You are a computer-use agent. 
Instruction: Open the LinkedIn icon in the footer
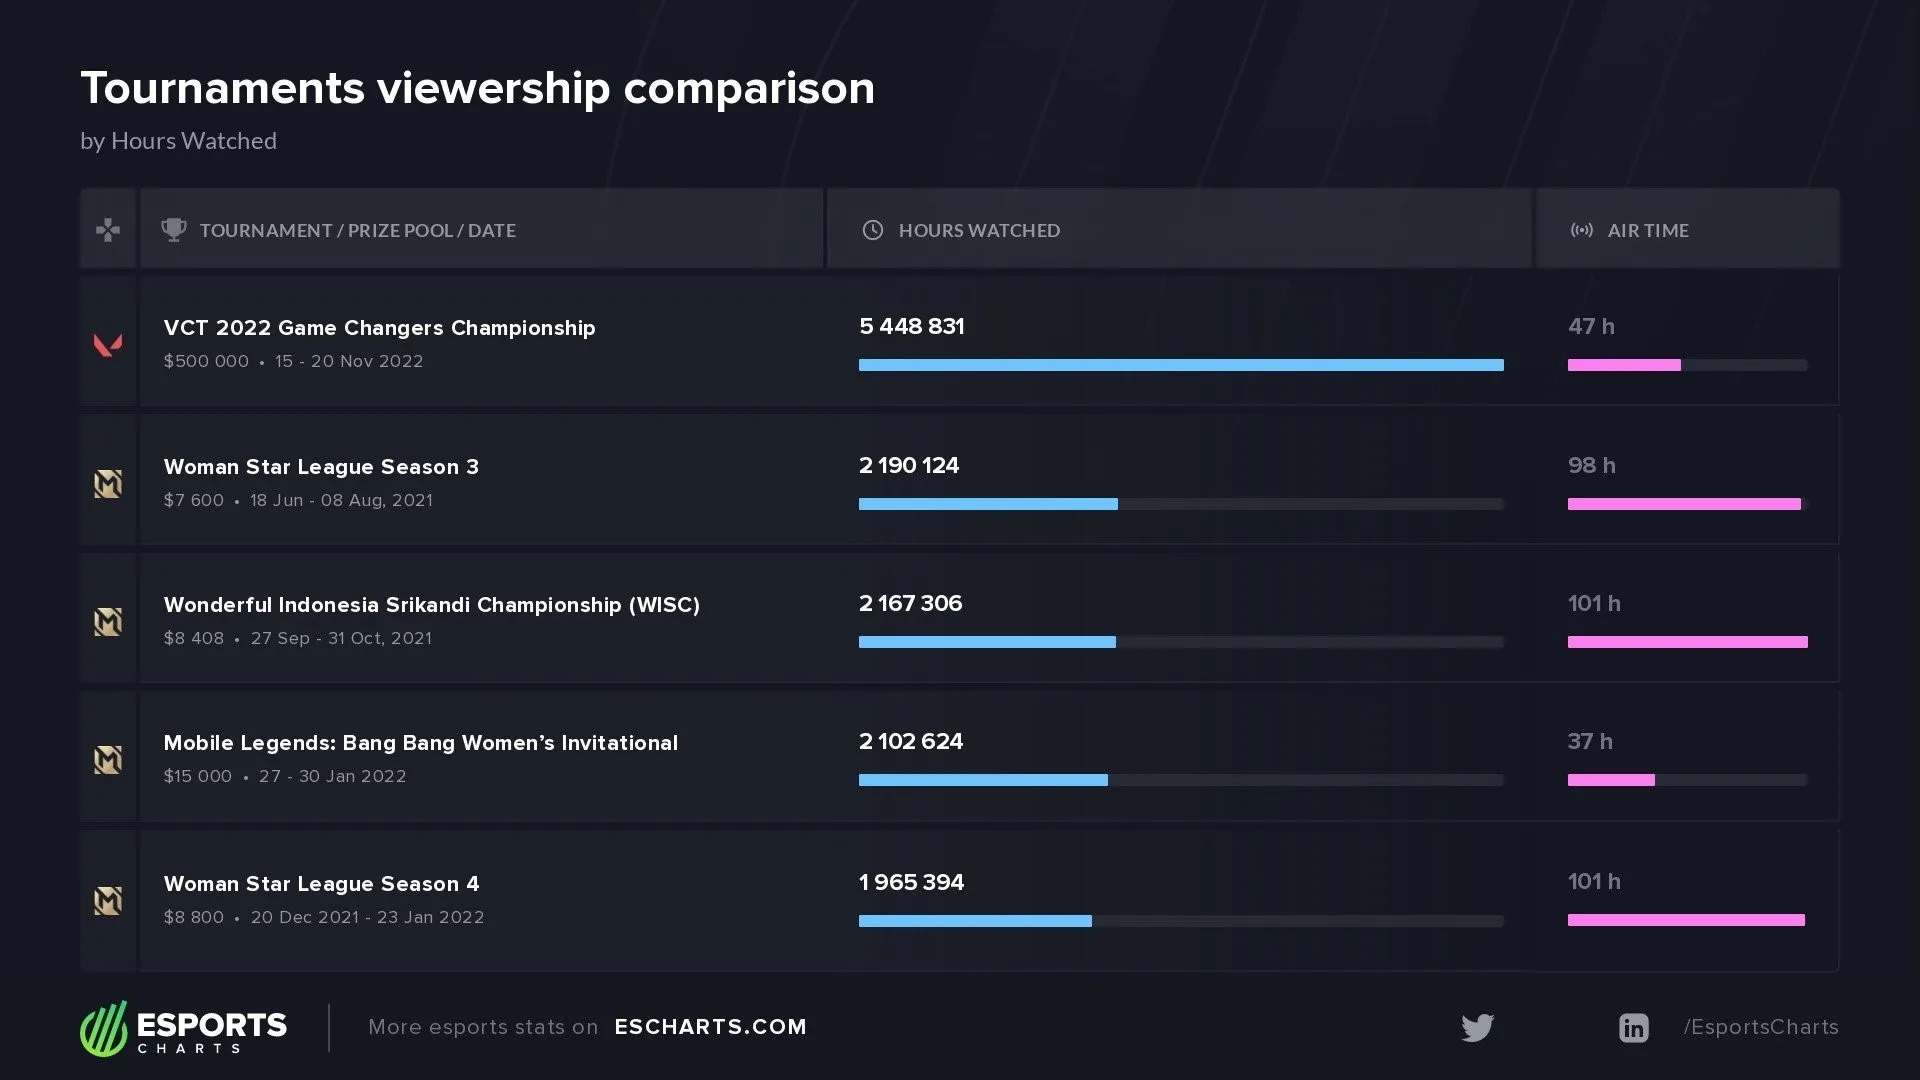click(1634, 1028)
